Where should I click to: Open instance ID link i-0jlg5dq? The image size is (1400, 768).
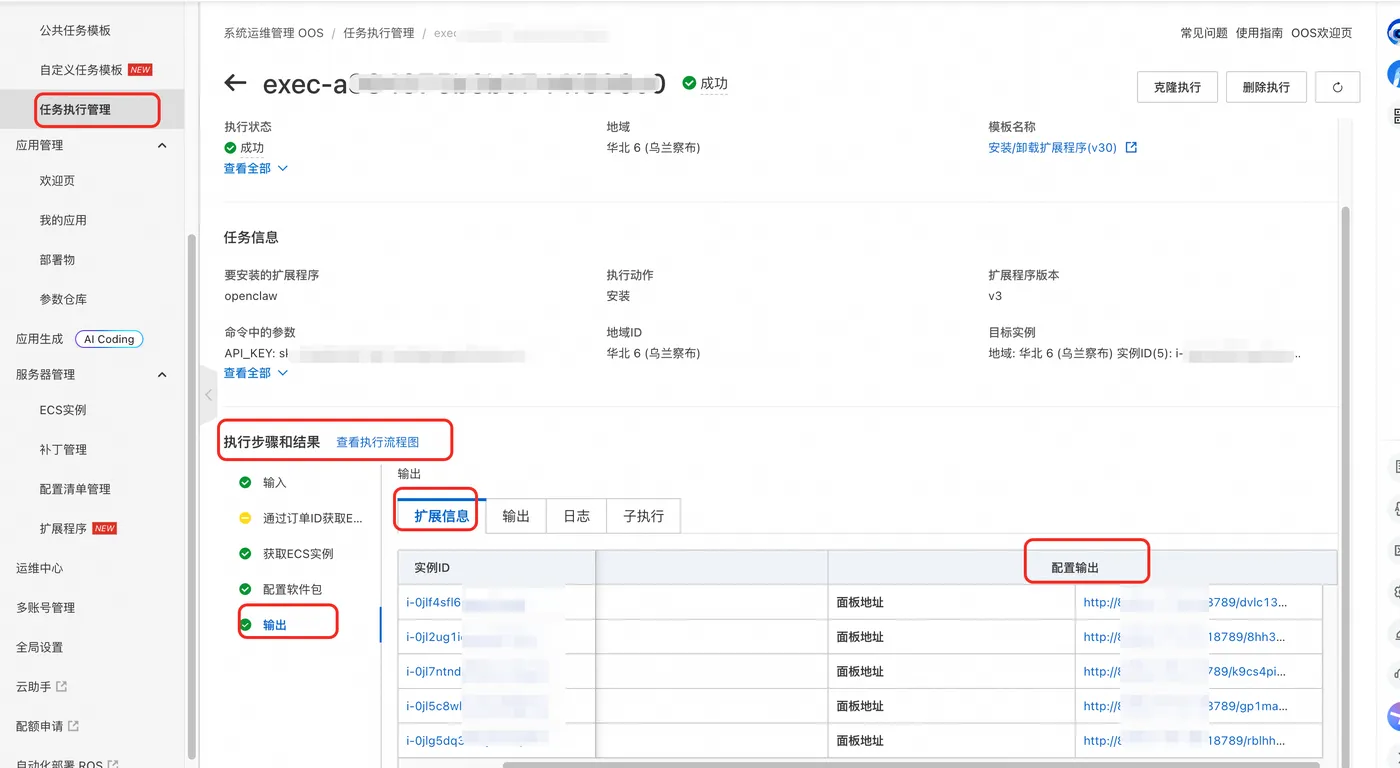(434, 741)
